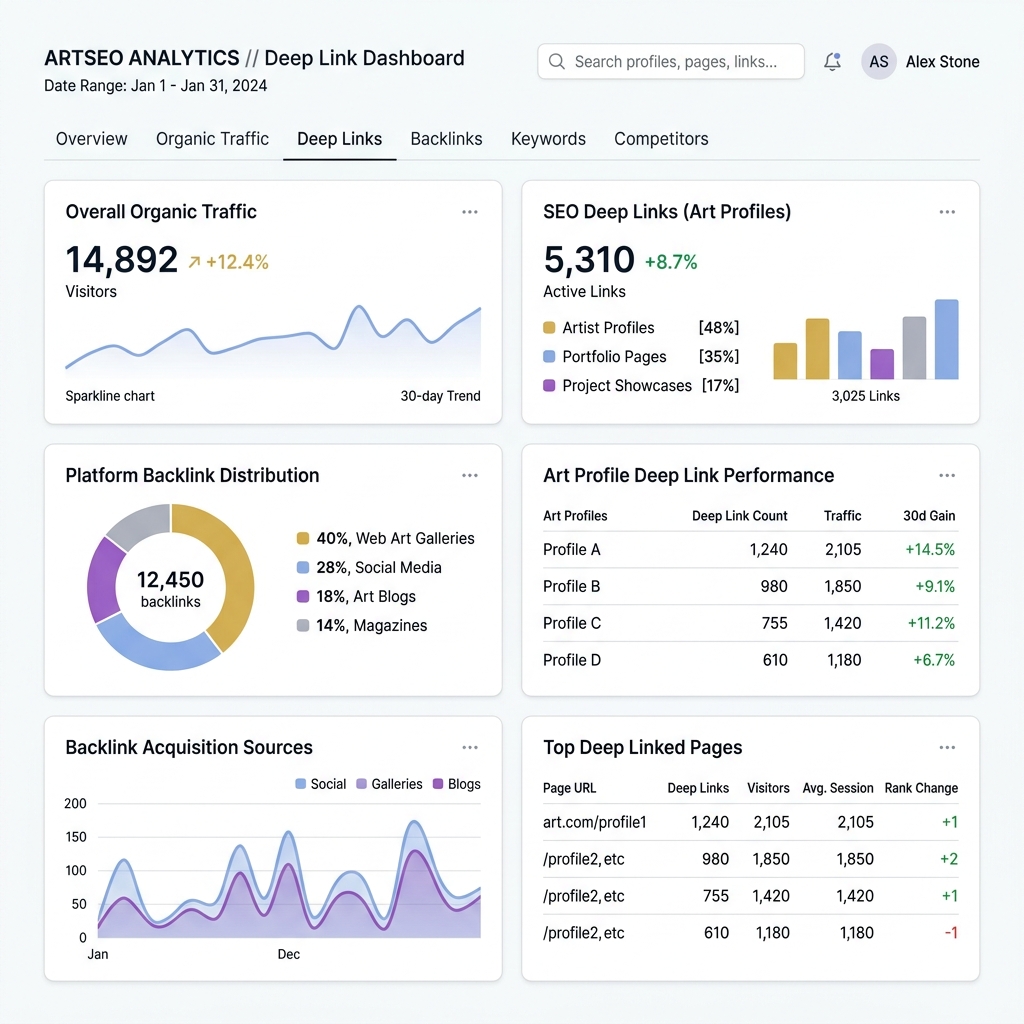Open the /profile2, etc link with 755 deep links

pos(583,896)
